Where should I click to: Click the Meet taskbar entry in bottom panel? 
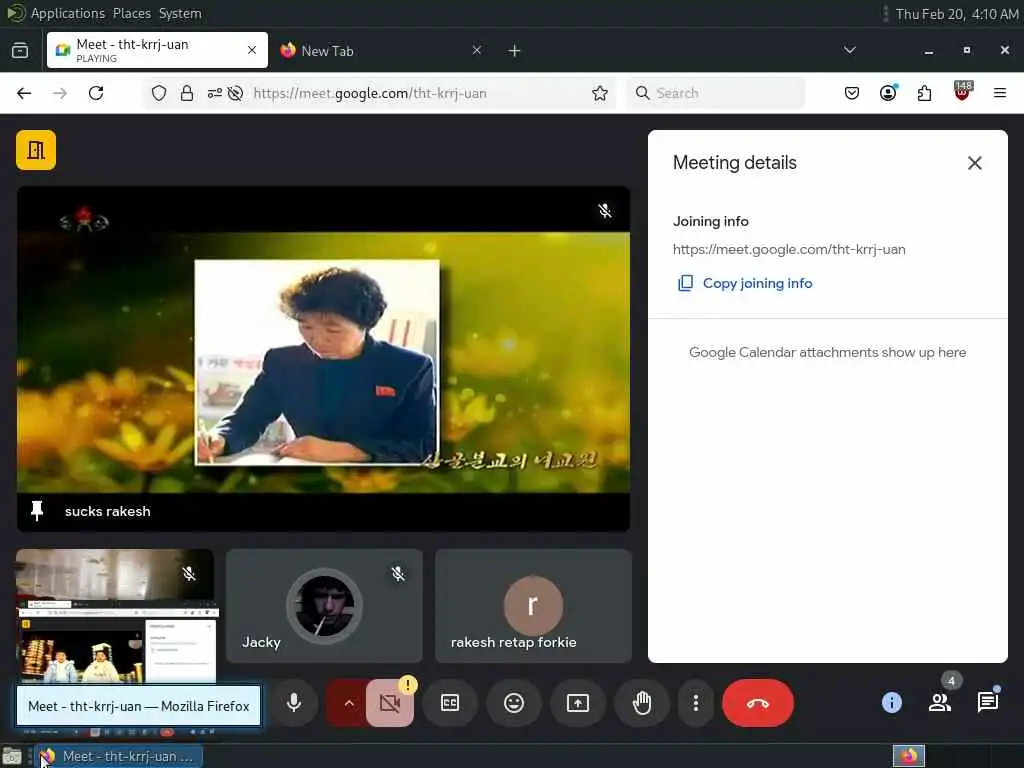point(119,756)
